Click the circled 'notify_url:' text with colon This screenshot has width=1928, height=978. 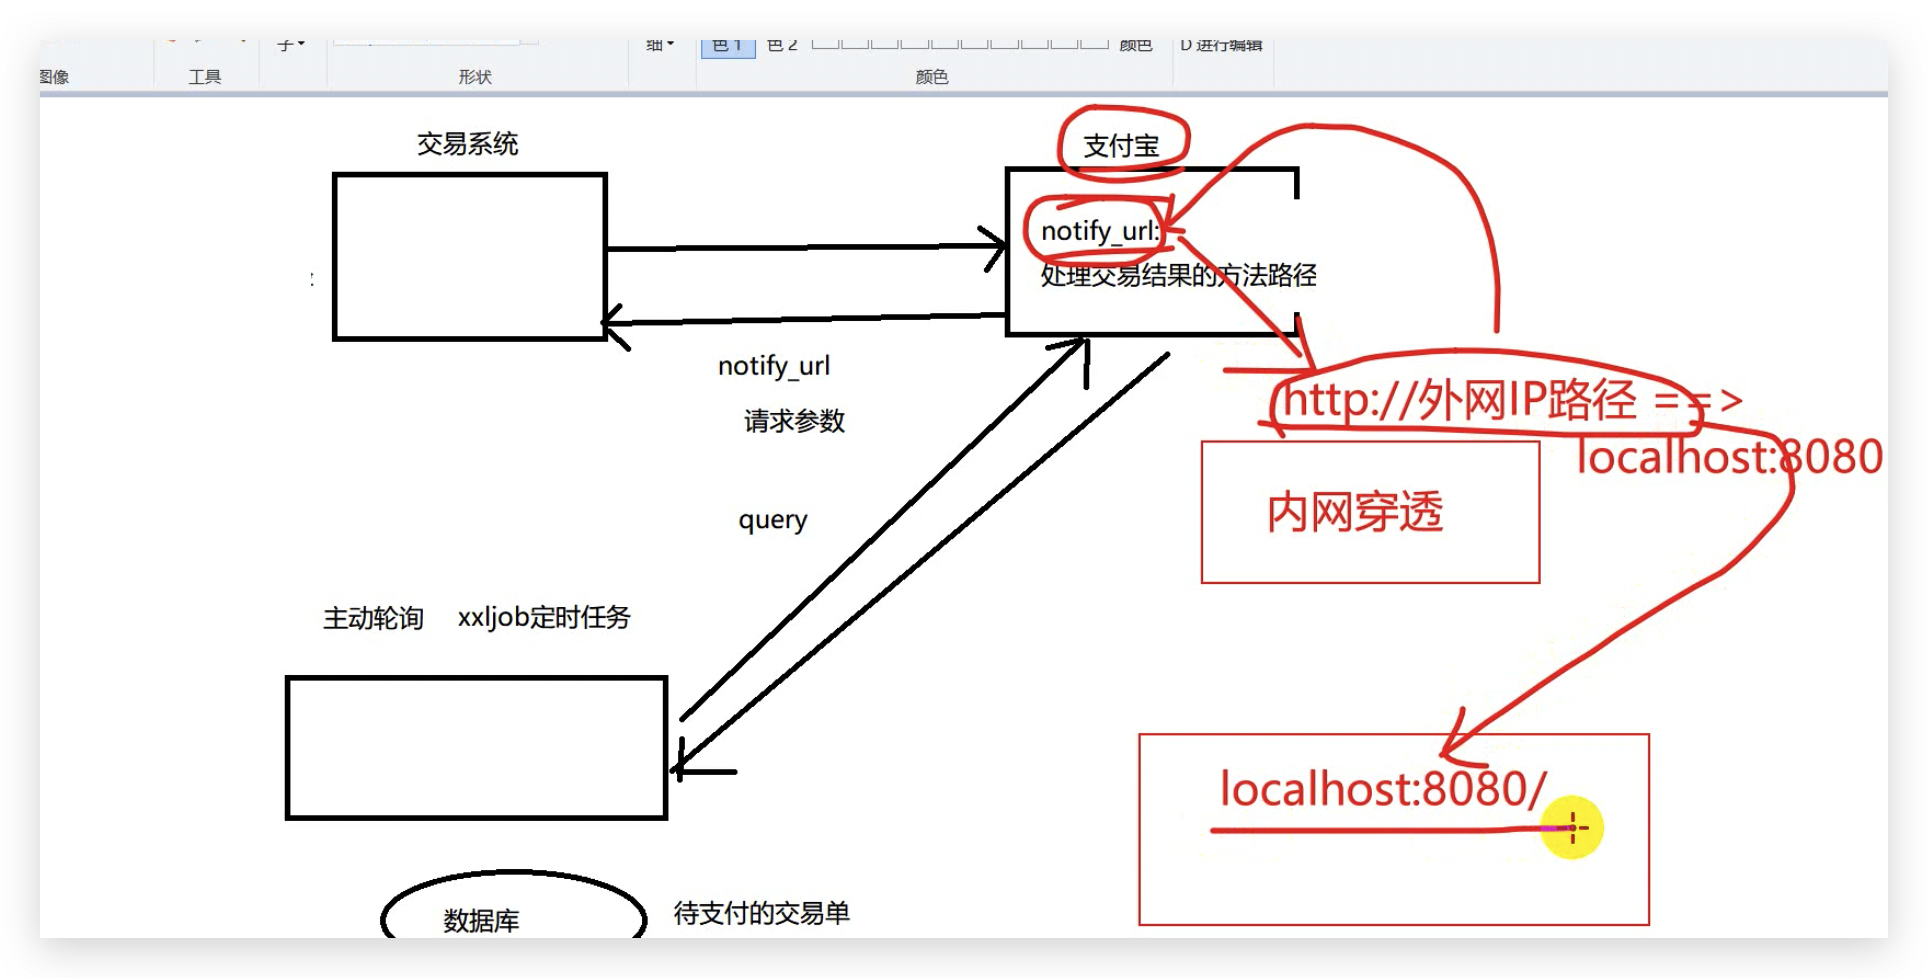click(x=1100, y=231)
